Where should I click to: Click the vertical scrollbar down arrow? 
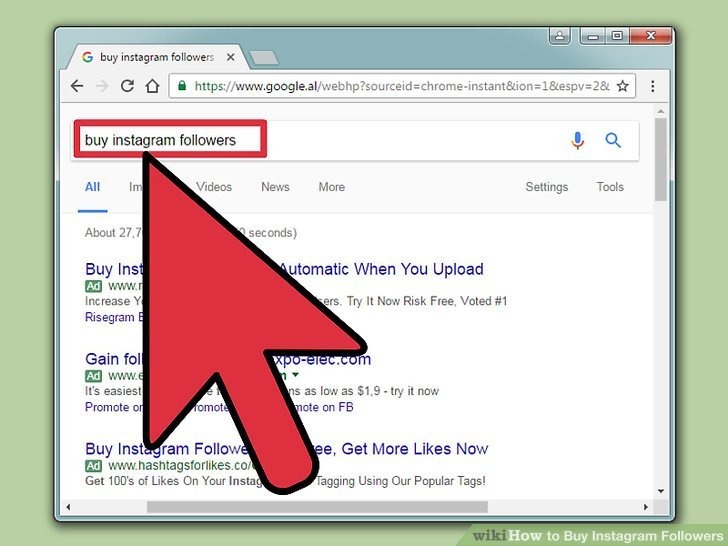click(661, 491)
